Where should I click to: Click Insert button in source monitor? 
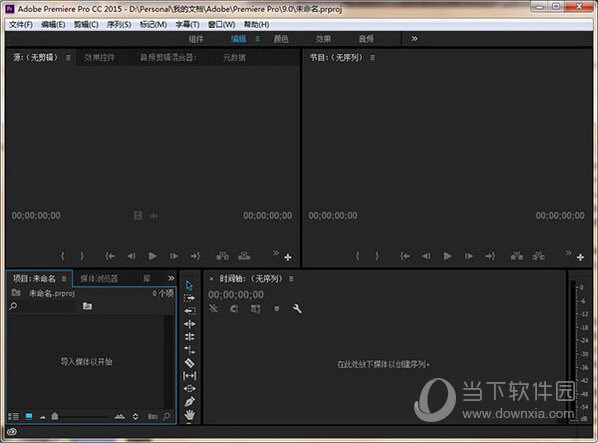[223, 256]
